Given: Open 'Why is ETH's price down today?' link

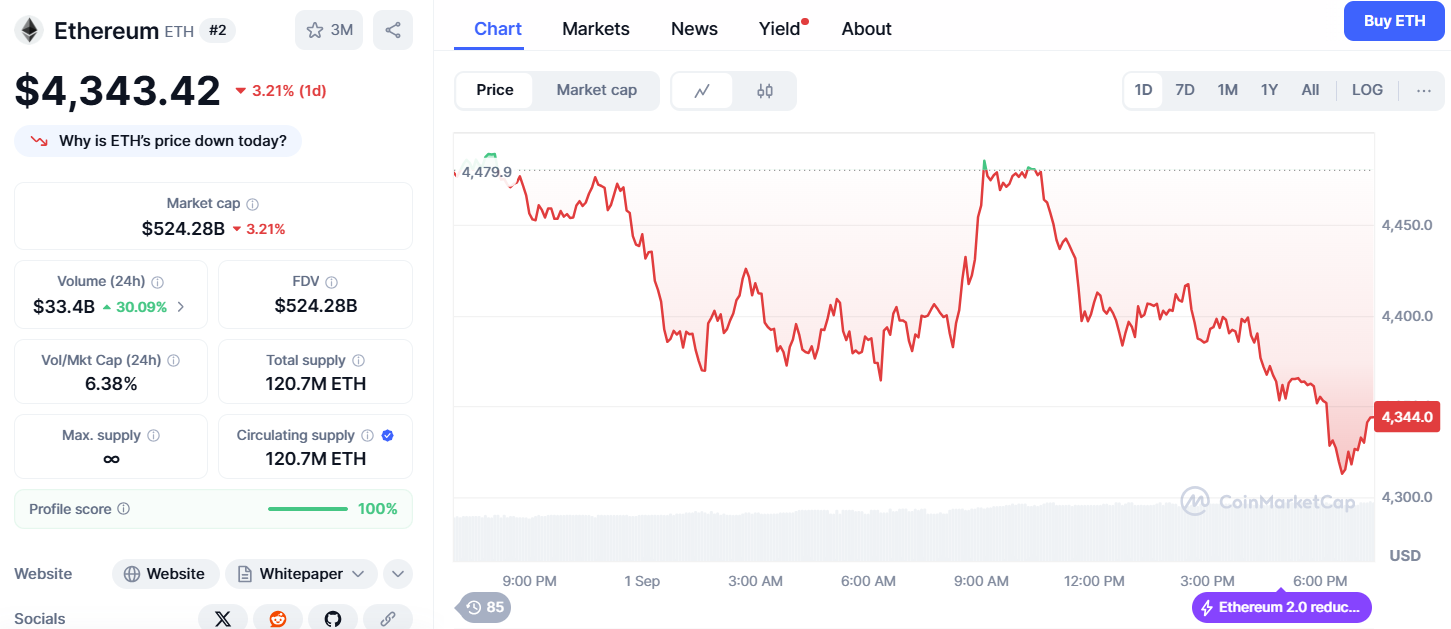Looking at the screenshot, I should (157, 140).
